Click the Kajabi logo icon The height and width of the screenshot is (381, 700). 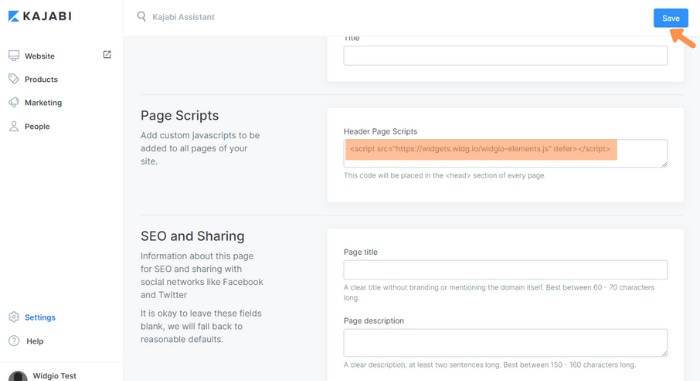pos(14,17)
